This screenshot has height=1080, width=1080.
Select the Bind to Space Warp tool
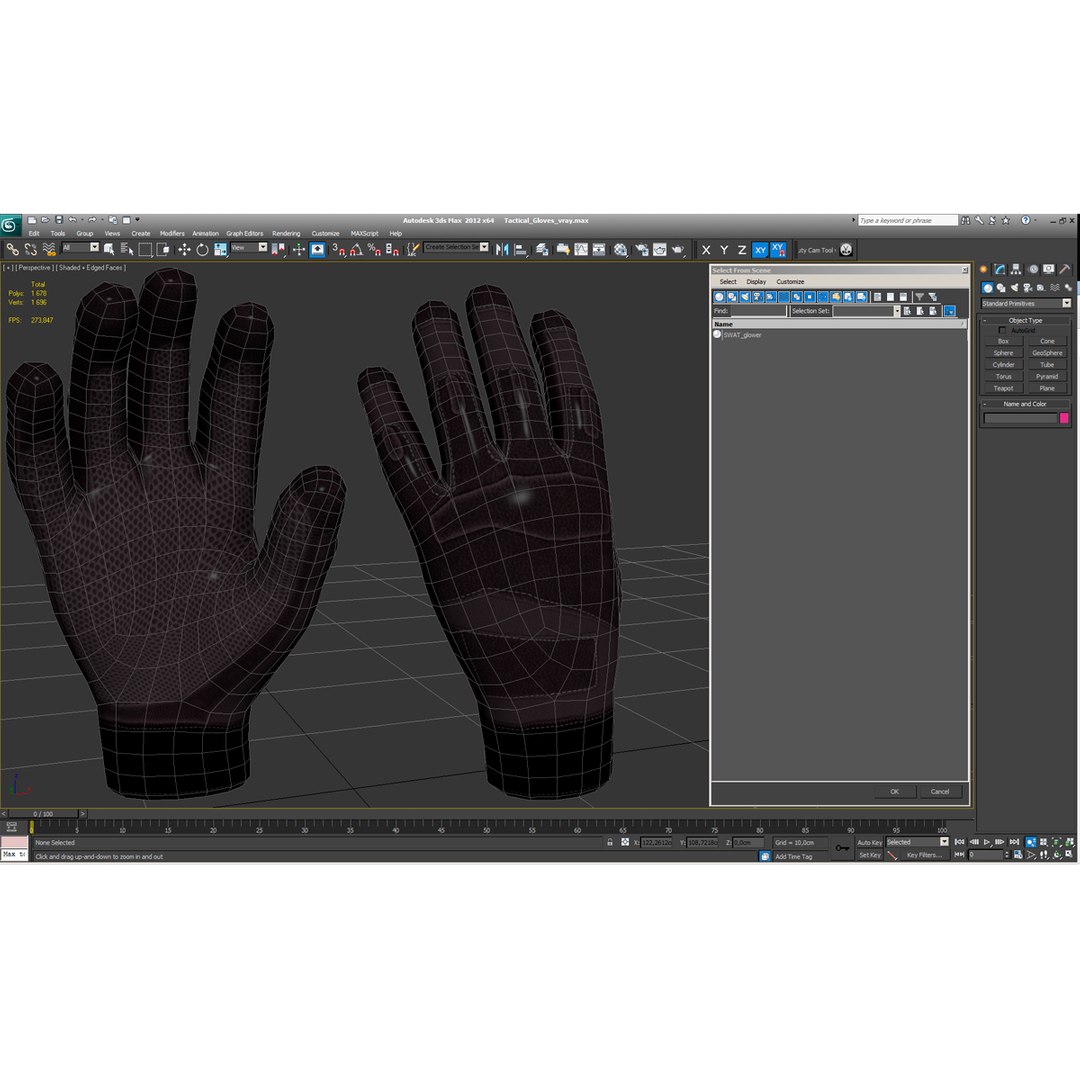(49, 249)
